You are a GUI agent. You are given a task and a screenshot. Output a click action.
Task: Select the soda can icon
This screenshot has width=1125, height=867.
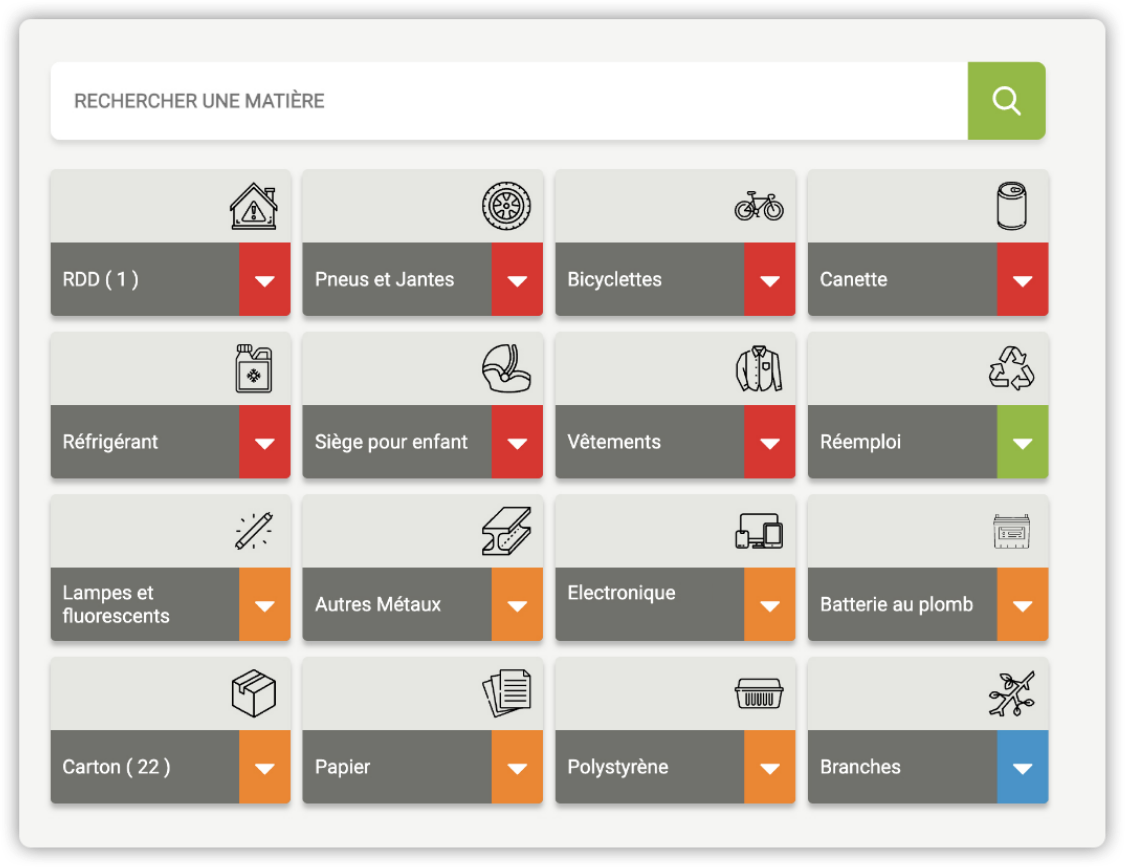[x=1011, y=206]
